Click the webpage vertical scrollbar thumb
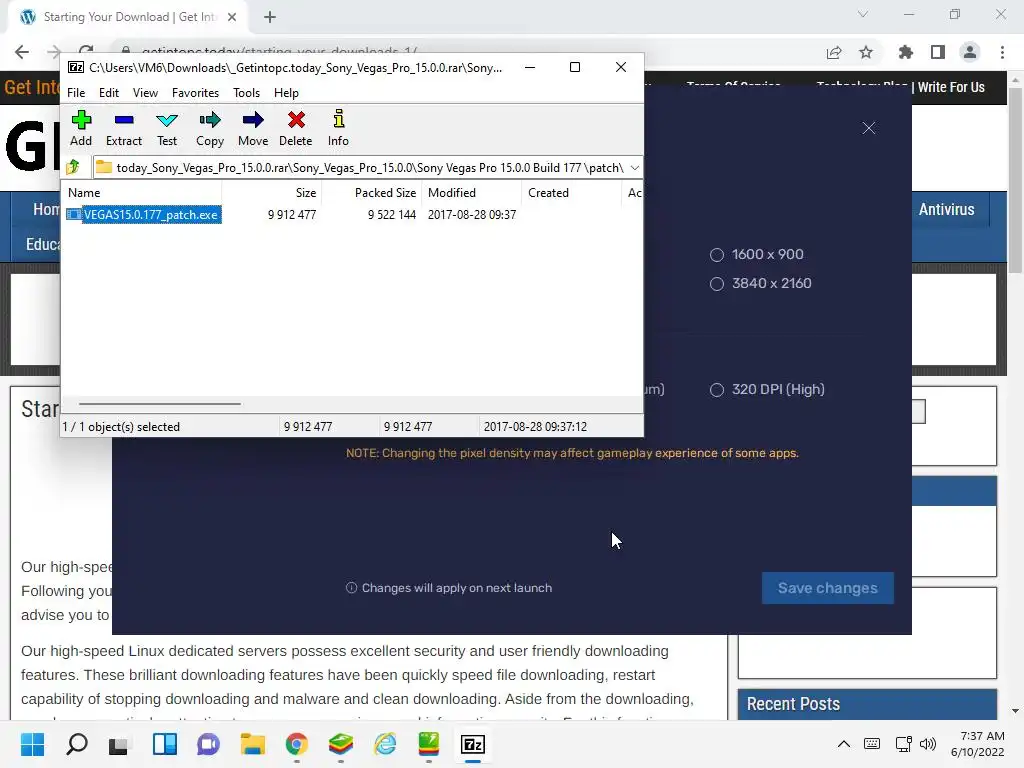Image resolution: width=1024 pixels, height=768 pixels. (1015, 180)
